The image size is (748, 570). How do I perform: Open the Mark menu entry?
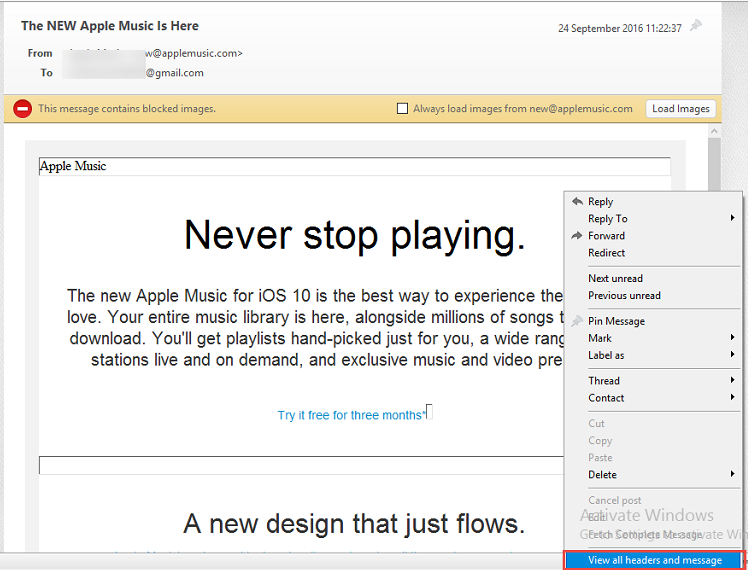653,338
